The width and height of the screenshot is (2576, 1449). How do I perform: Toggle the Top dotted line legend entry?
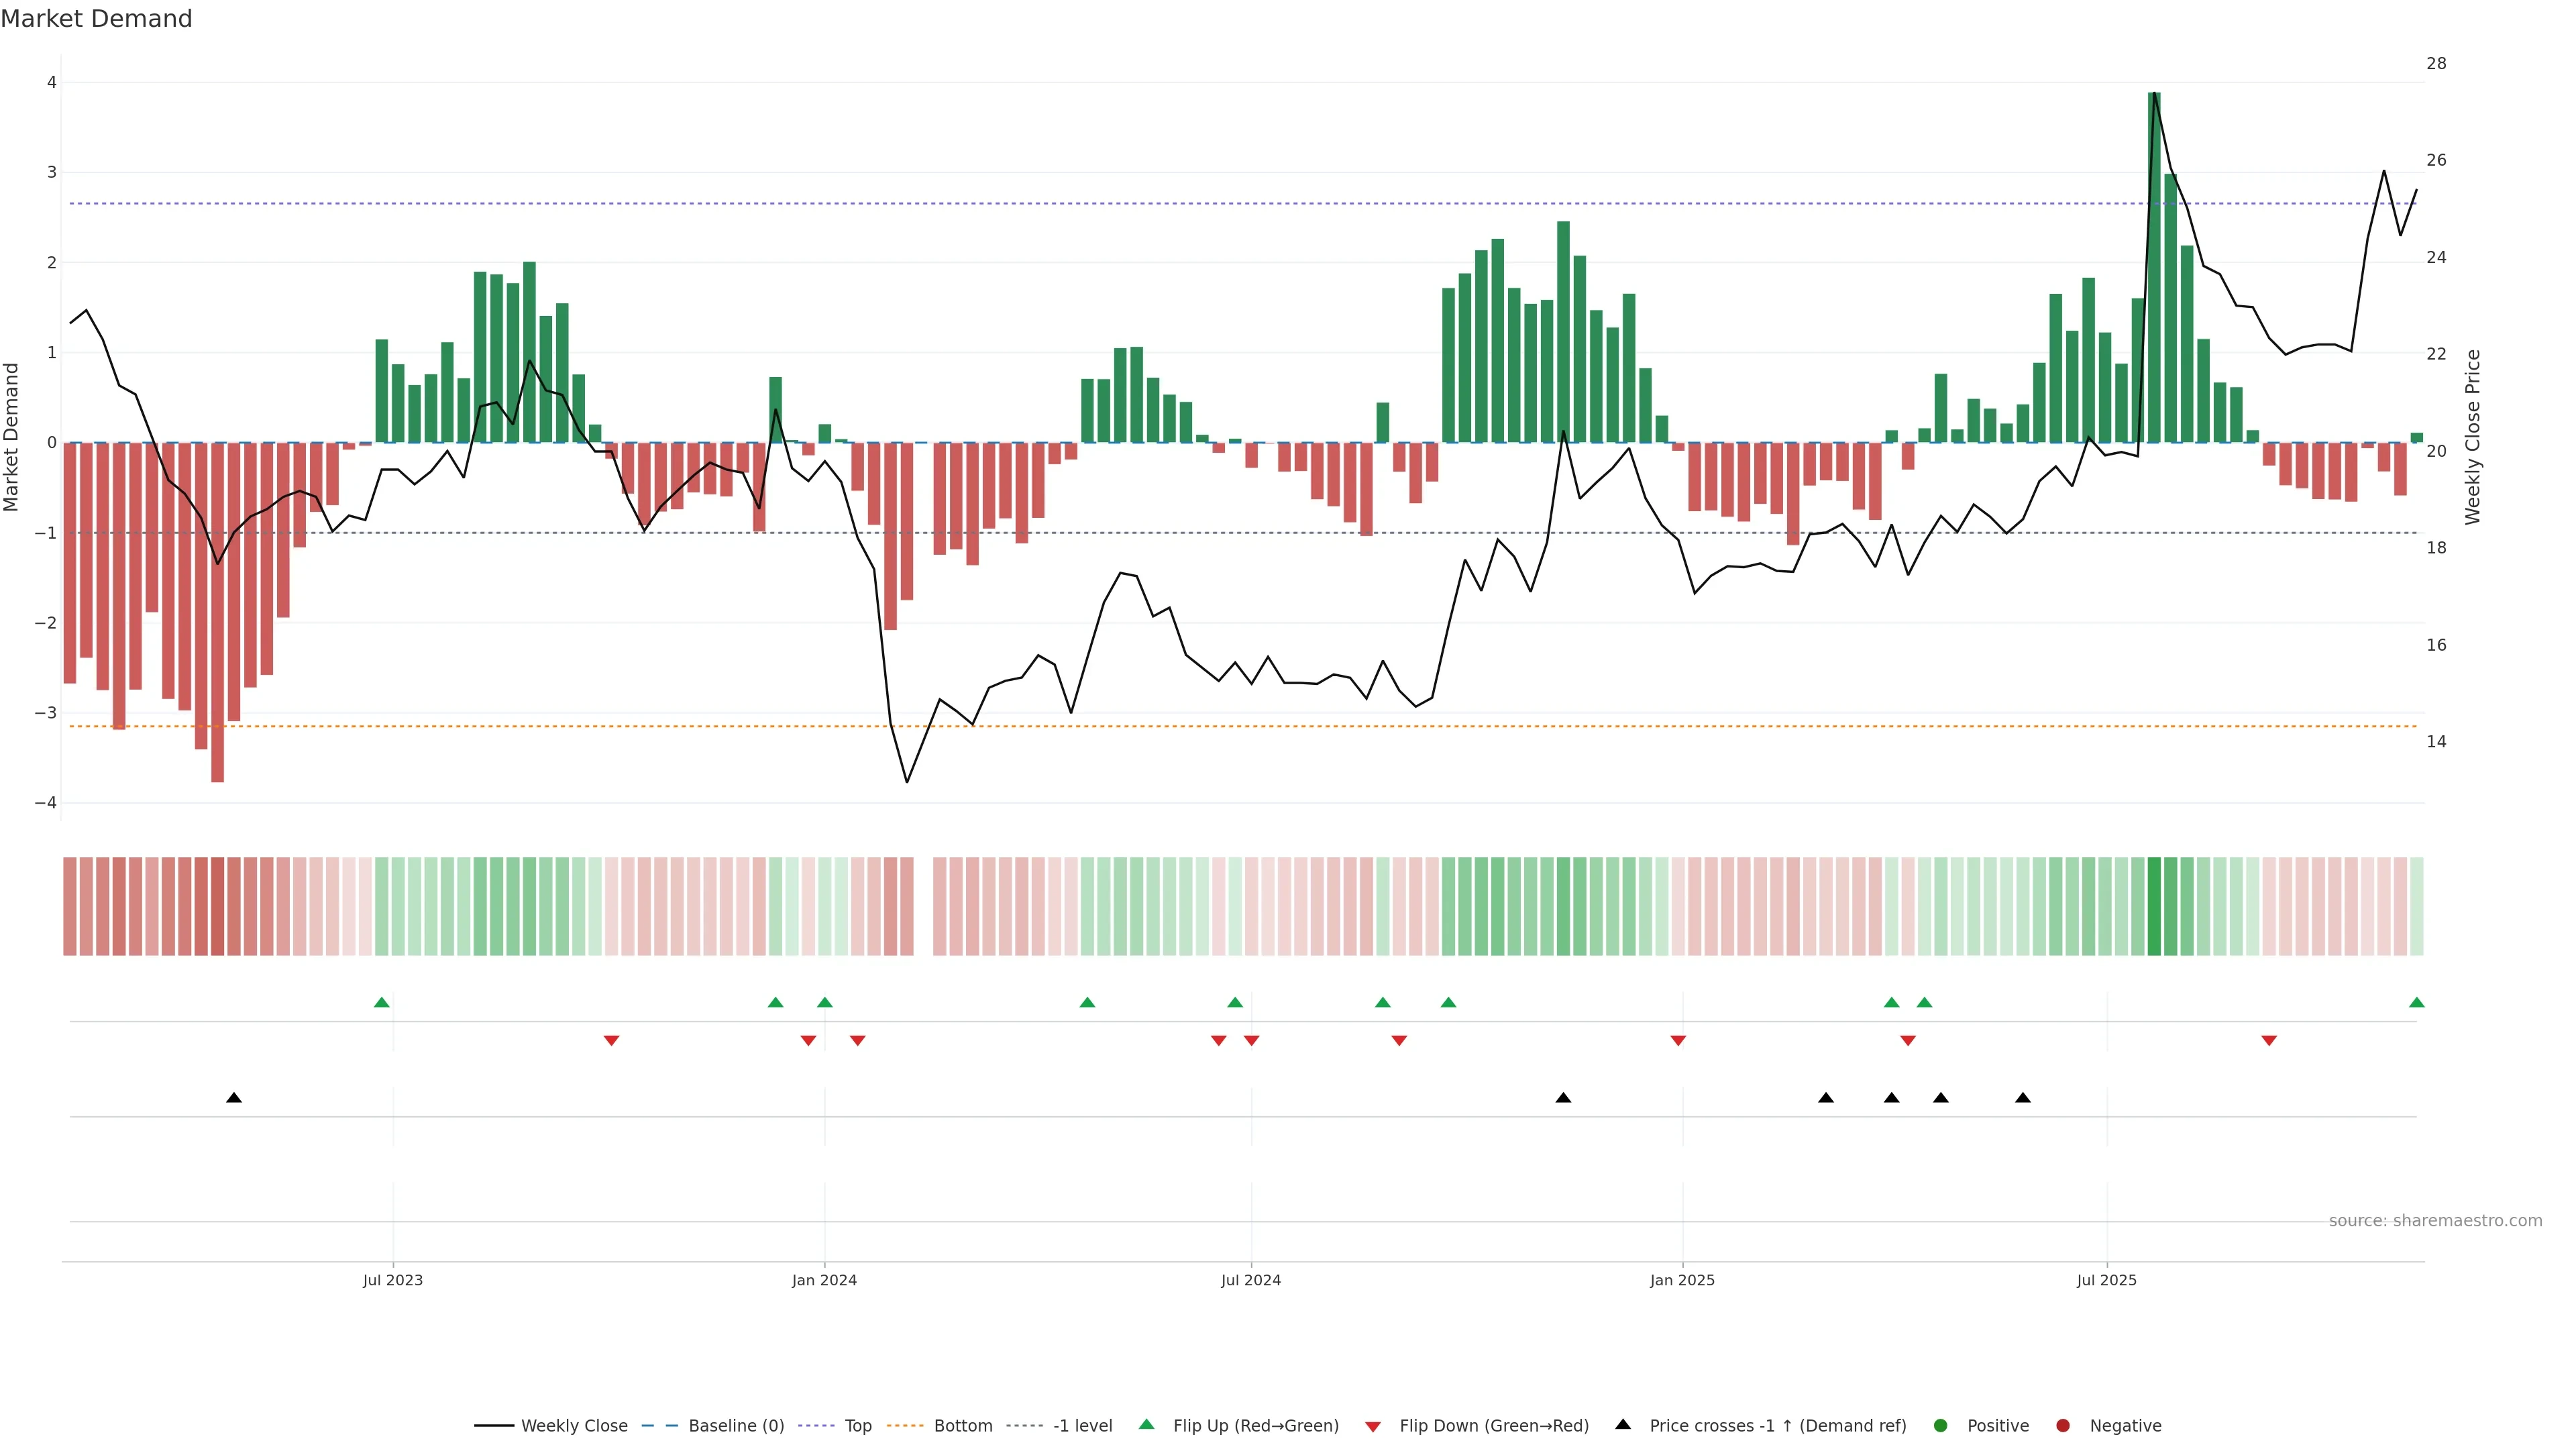tap(858, 1425)
